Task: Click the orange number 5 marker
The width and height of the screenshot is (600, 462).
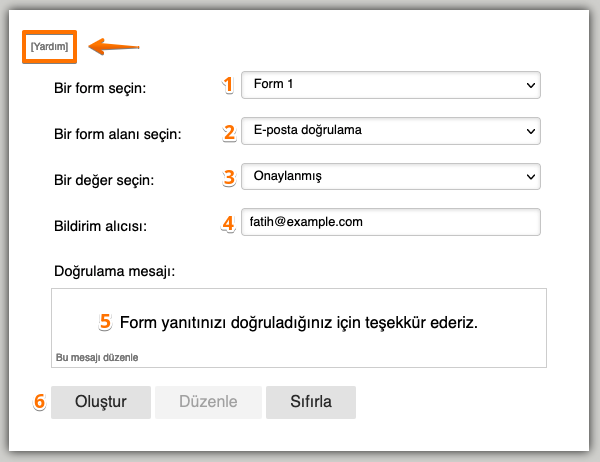Action: (105, 322)
